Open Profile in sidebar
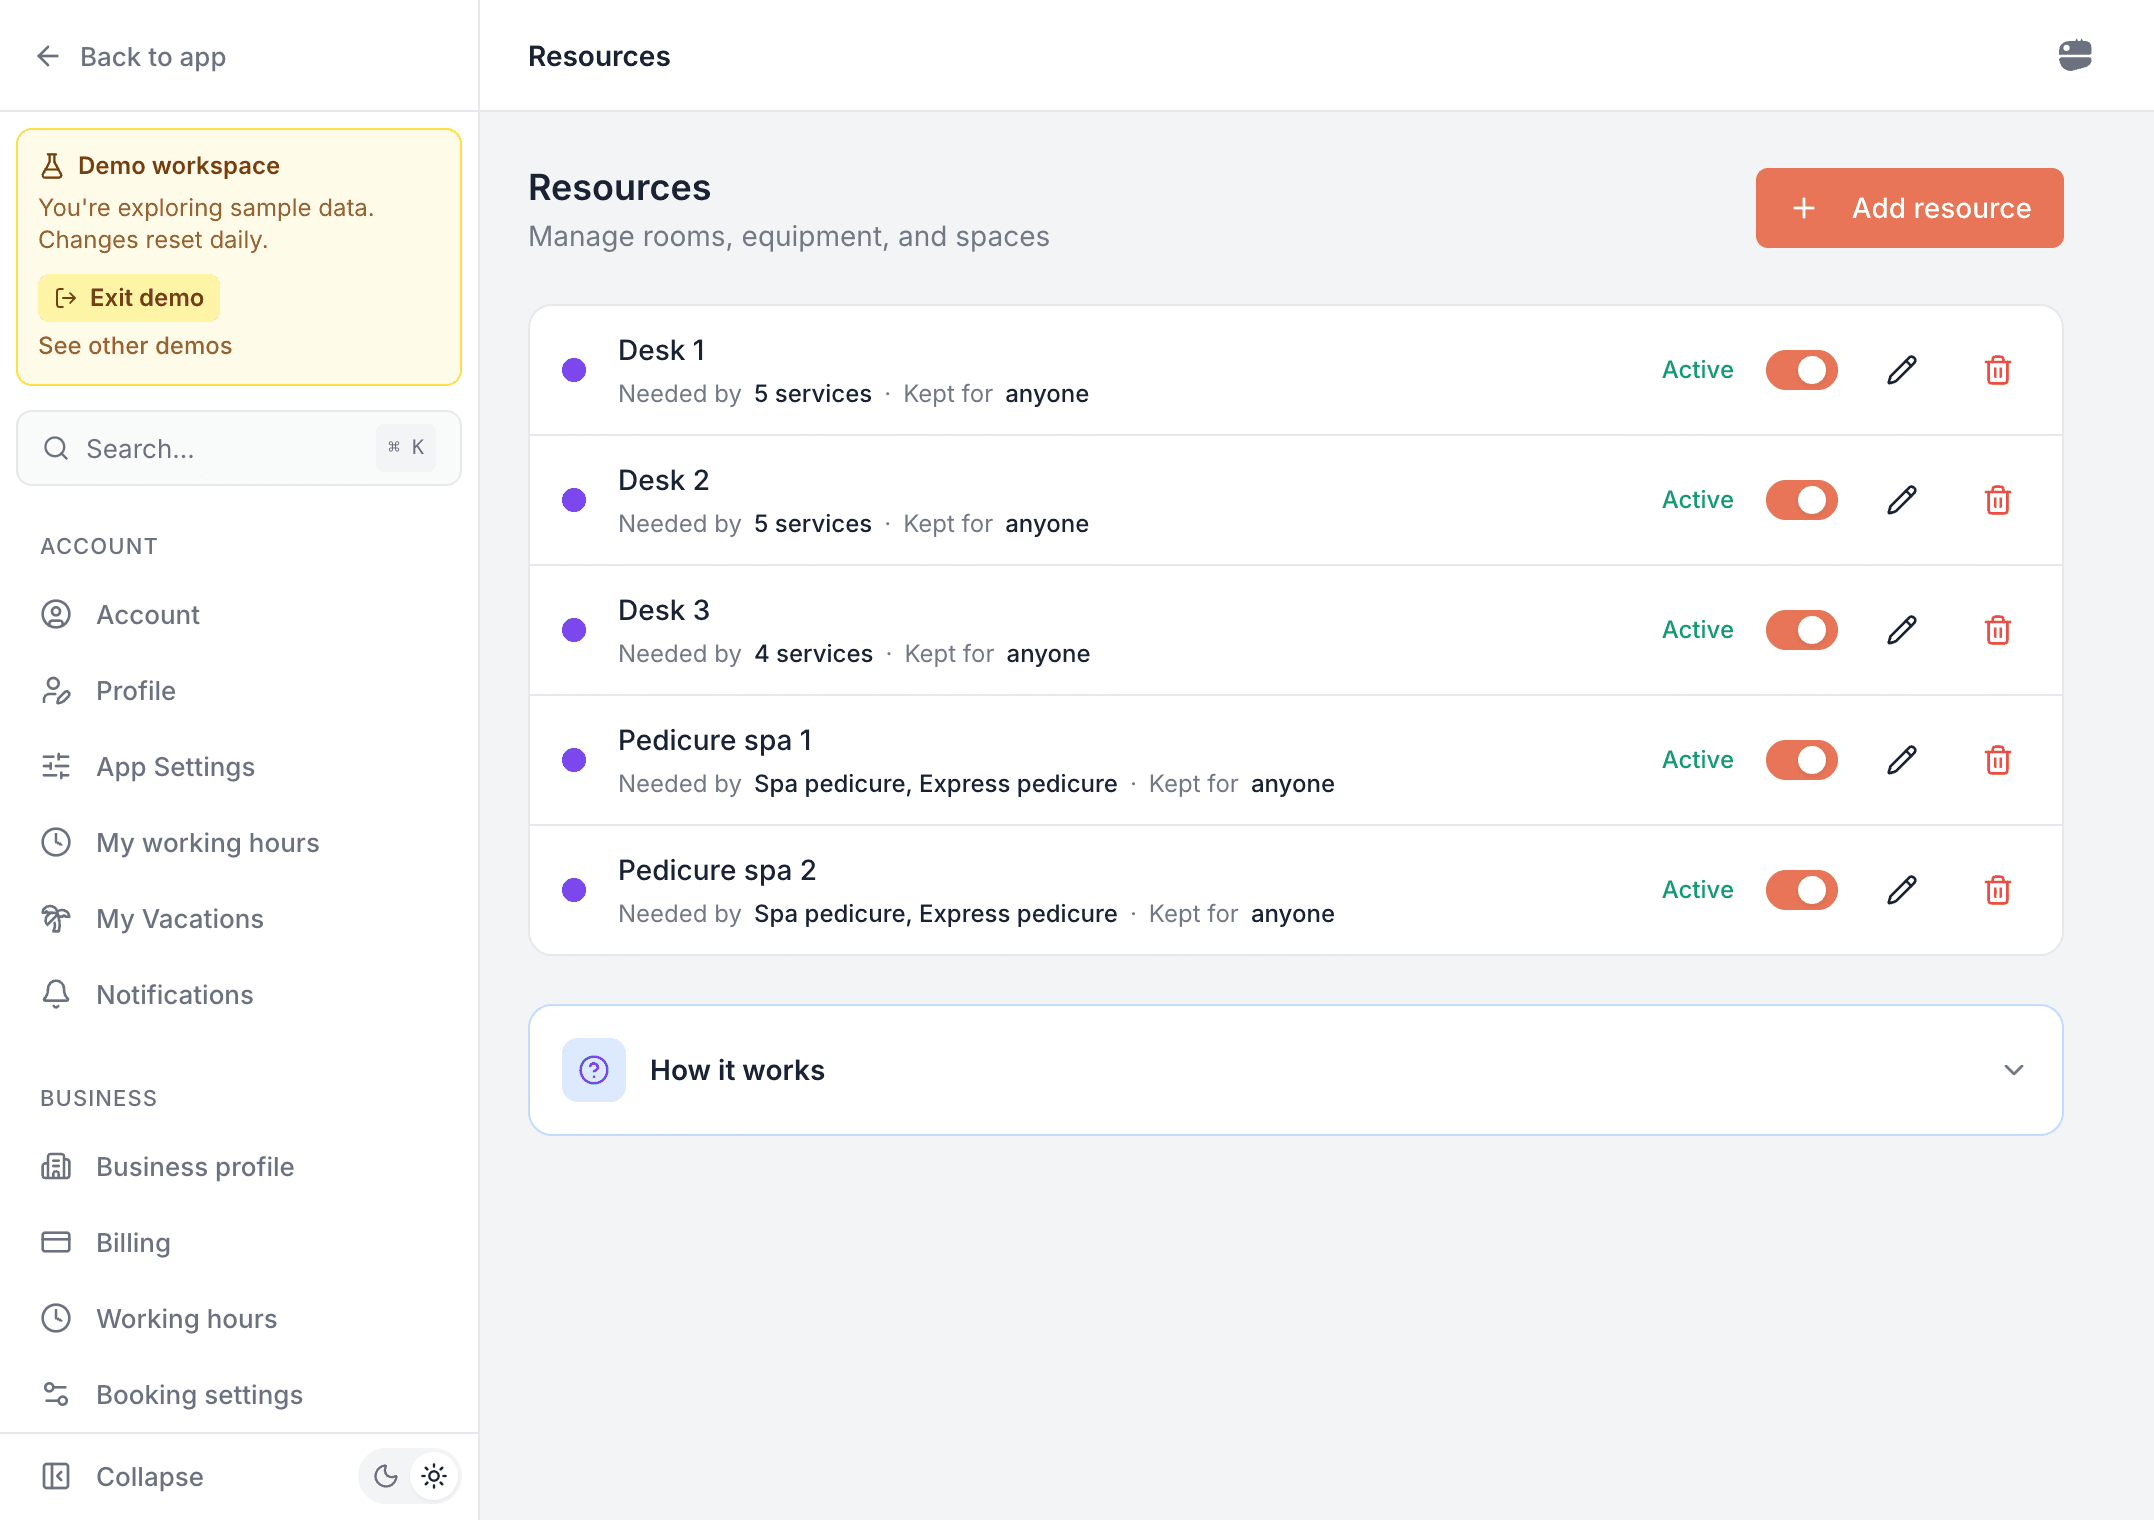Viewport: 2154px width, 1520px height. pyautogui.click(x=239, y=690)
